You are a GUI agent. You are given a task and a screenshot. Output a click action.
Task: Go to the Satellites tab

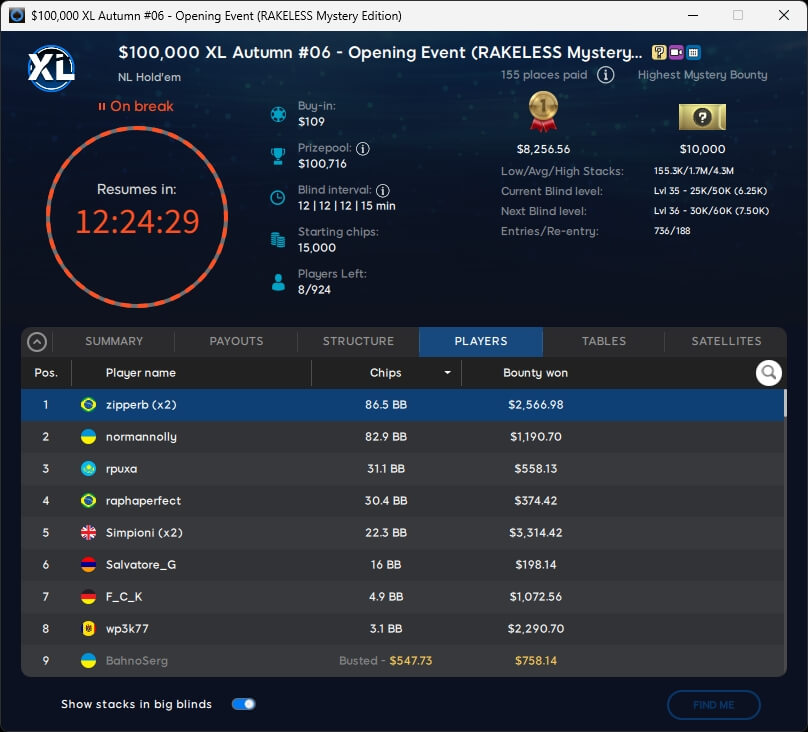(x=726, y=341)
